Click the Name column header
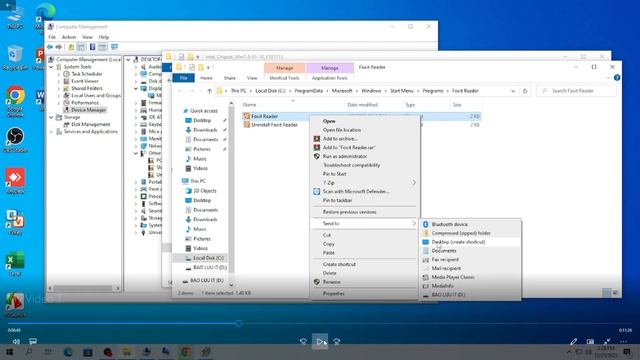This screenshot has height=360, width=640. tap(249, 105)
